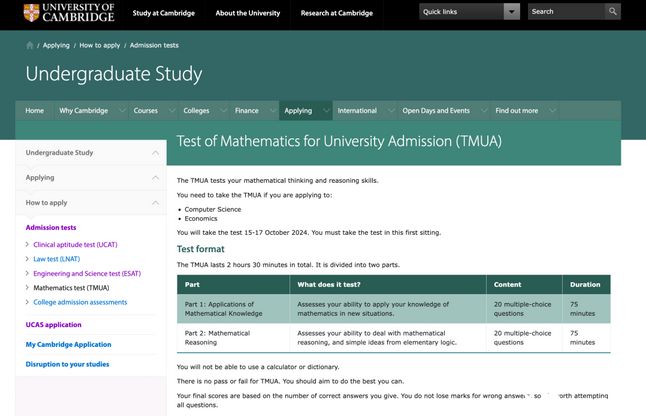Click Quick links text field
Screen dimensions: 646x416
(461, 12)
